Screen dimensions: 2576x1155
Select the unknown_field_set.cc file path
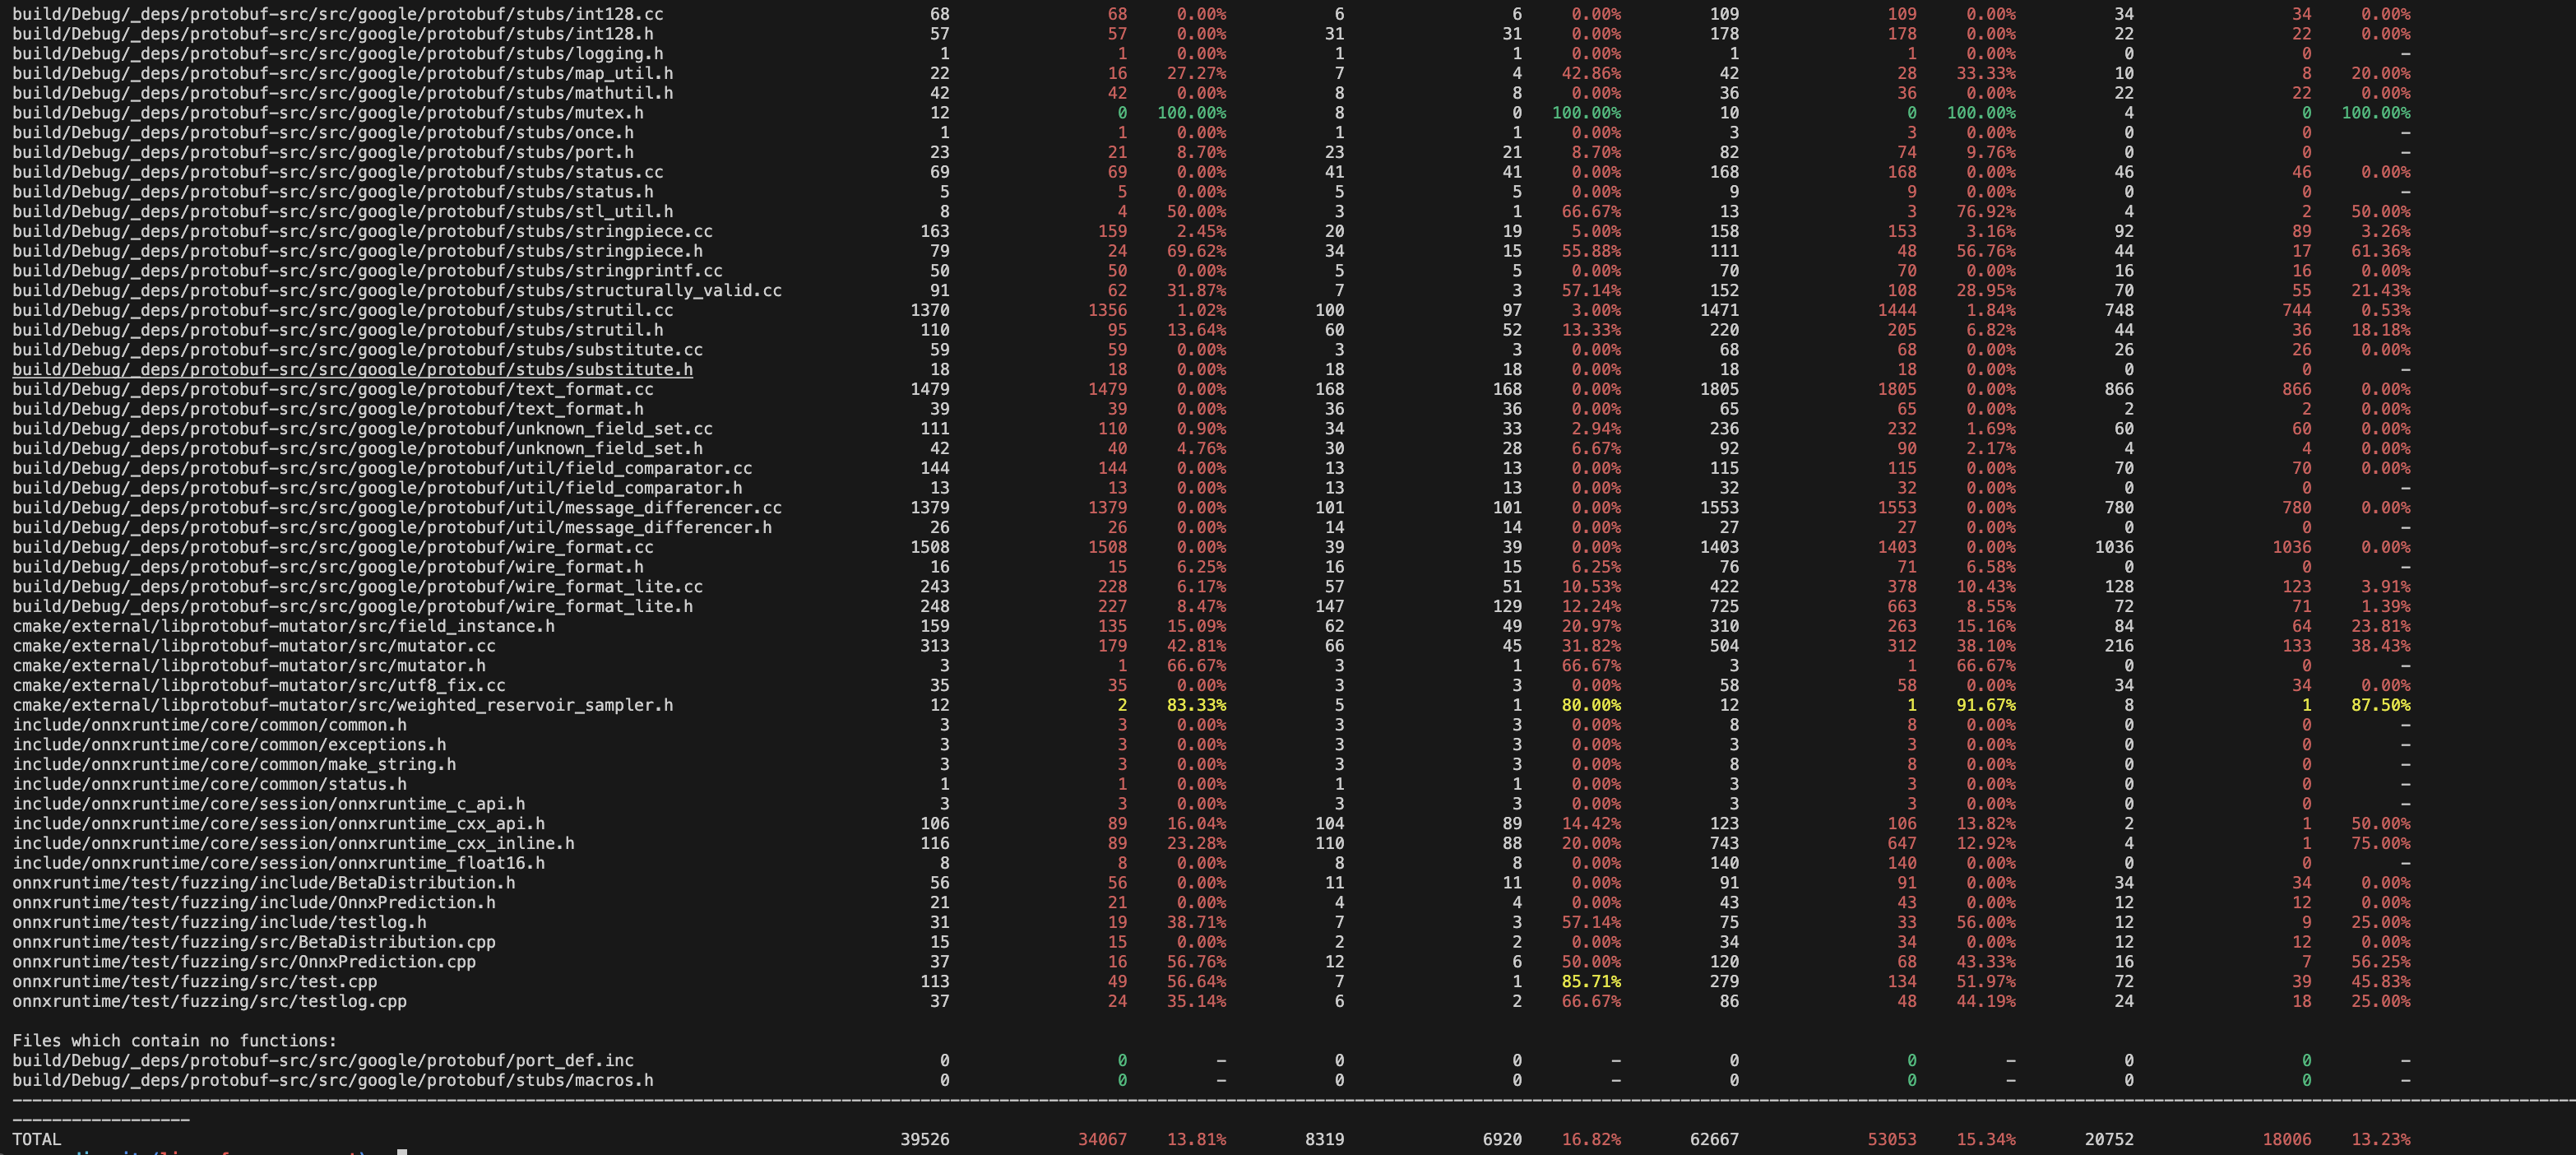(362, 429)
